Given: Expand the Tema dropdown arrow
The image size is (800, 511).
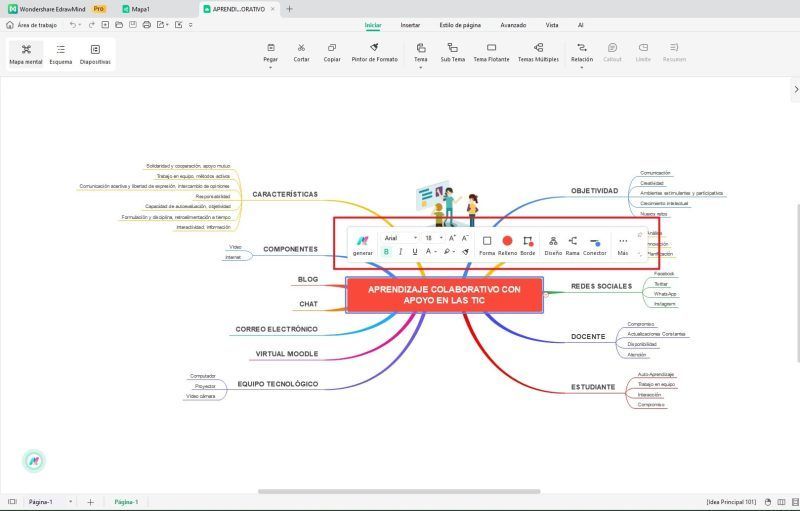Looking at the screenshot, I should pos(420,67).
